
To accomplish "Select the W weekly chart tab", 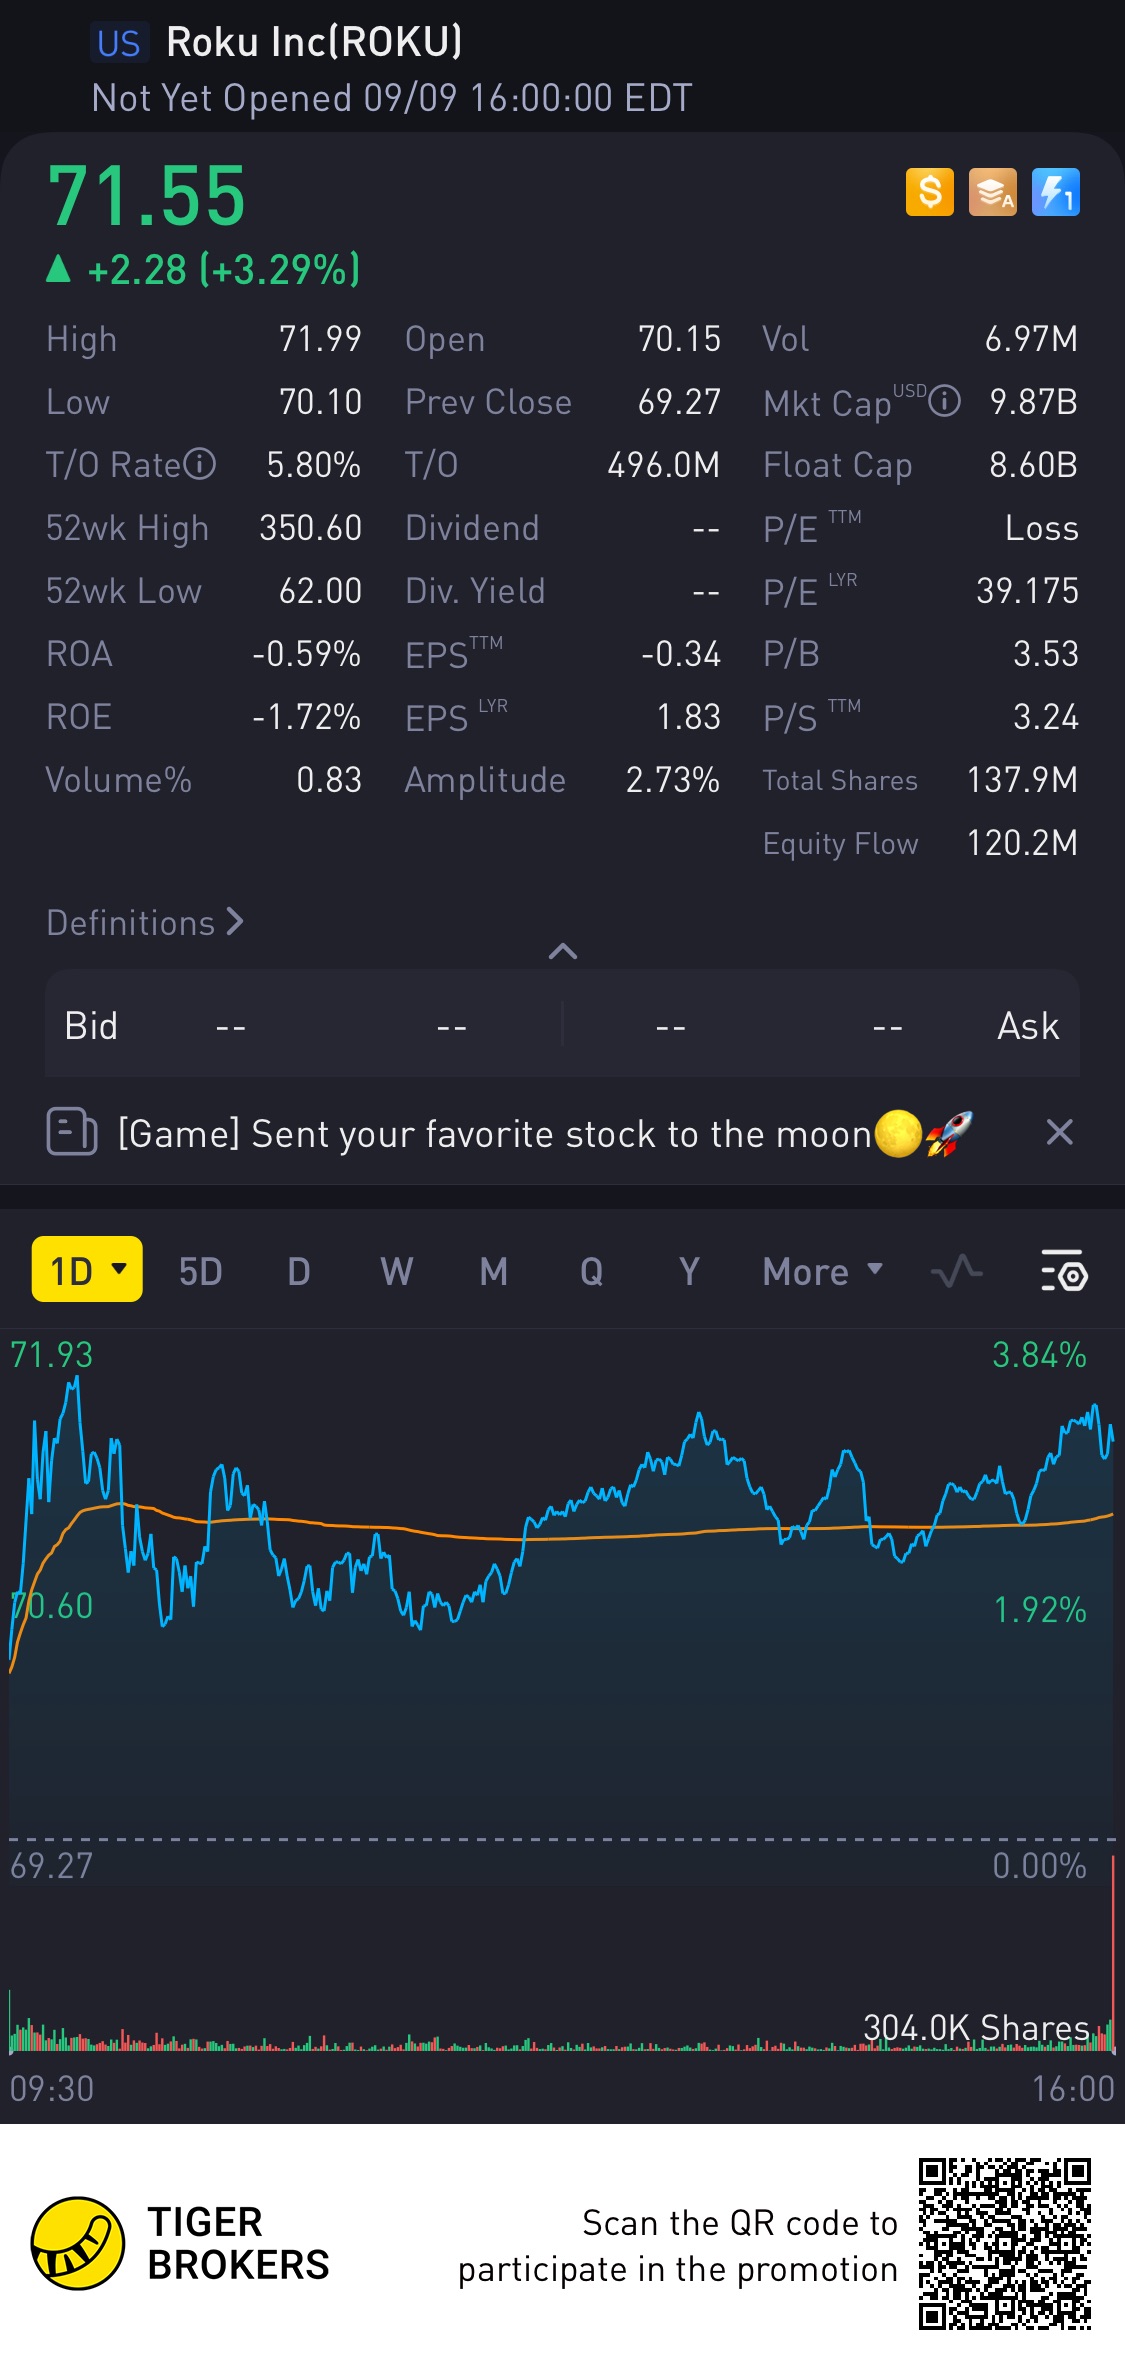I will click(x=396, y=1271).
